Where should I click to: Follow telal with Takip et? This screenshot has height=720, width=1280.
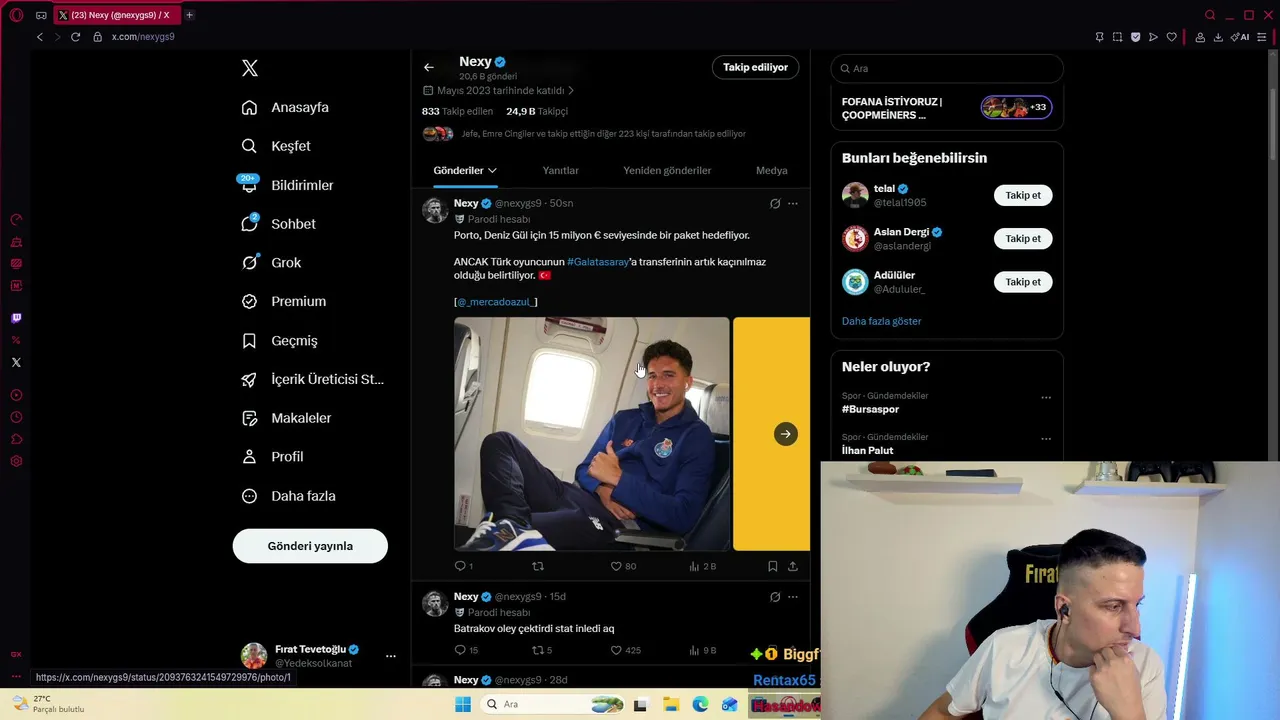(1023, 195)
